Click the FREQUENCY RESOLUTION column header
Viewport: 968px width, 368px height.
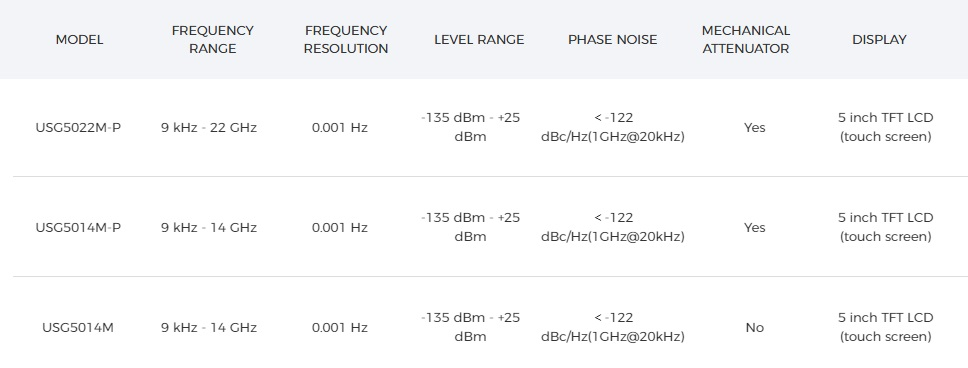point(346,40)
